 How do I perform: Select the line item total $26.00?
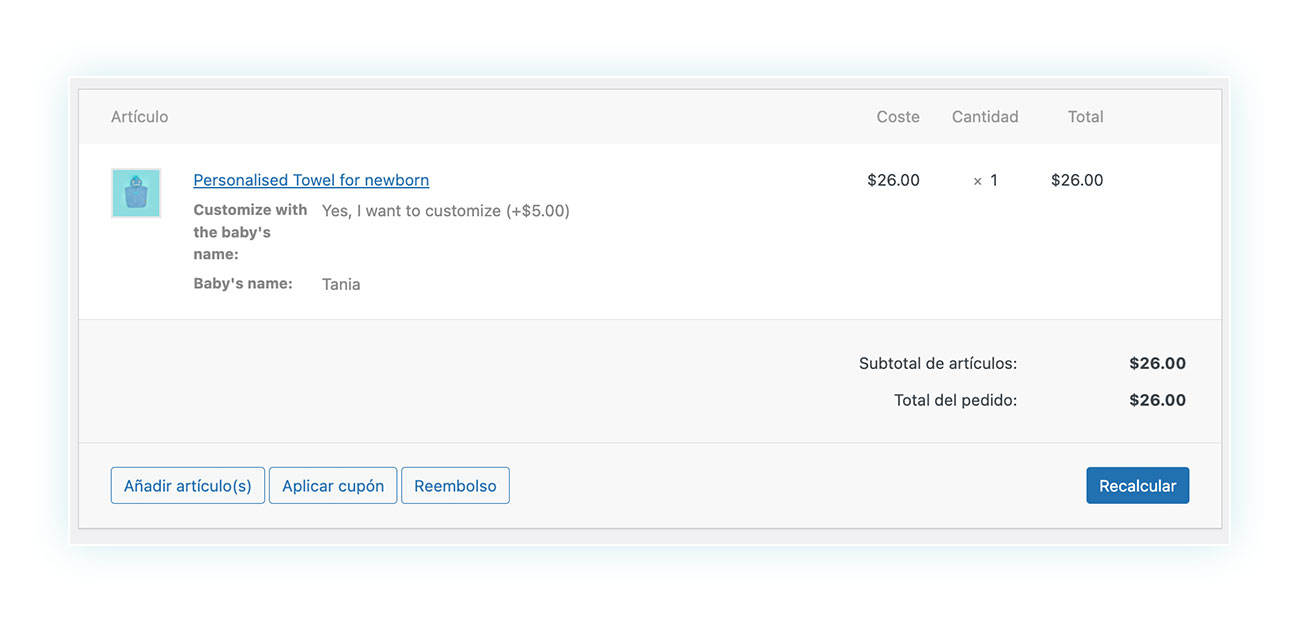tap(1077, 180)
